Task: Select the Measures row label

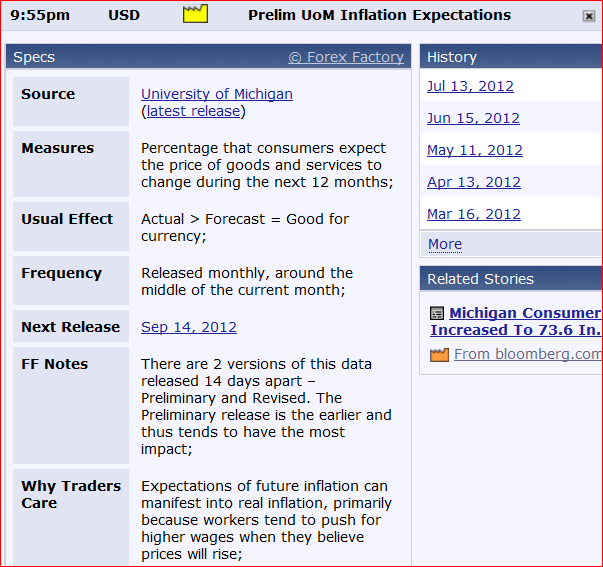Action: tap(58, 148)
